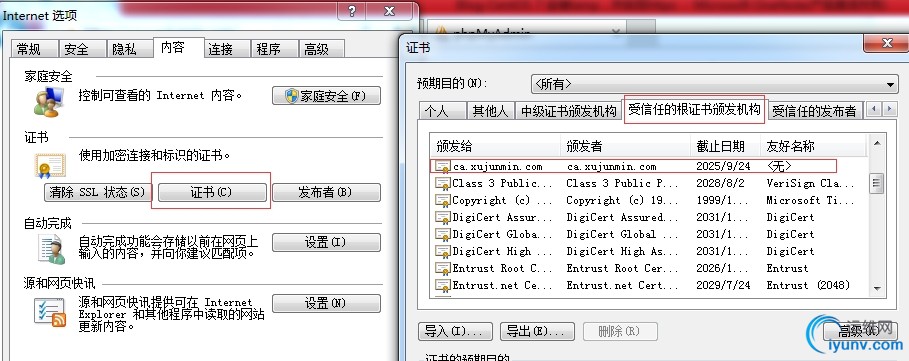Click the 删除(R) button
Screen dimensions: 909x361
[x=620, y=331]
